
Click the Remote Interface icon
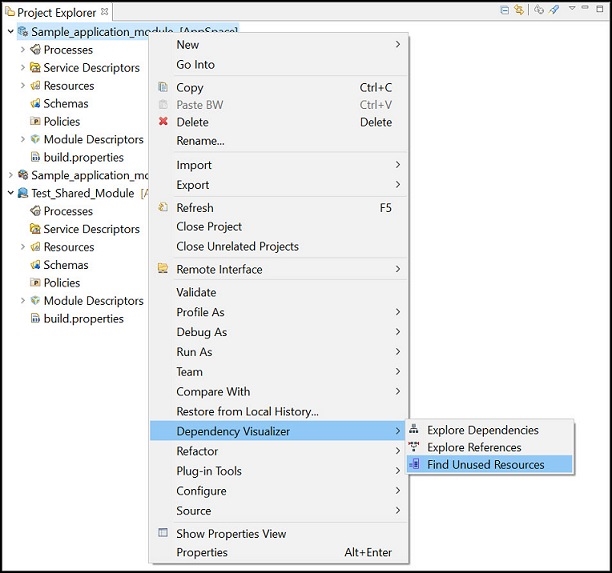[x=163, y=268]
